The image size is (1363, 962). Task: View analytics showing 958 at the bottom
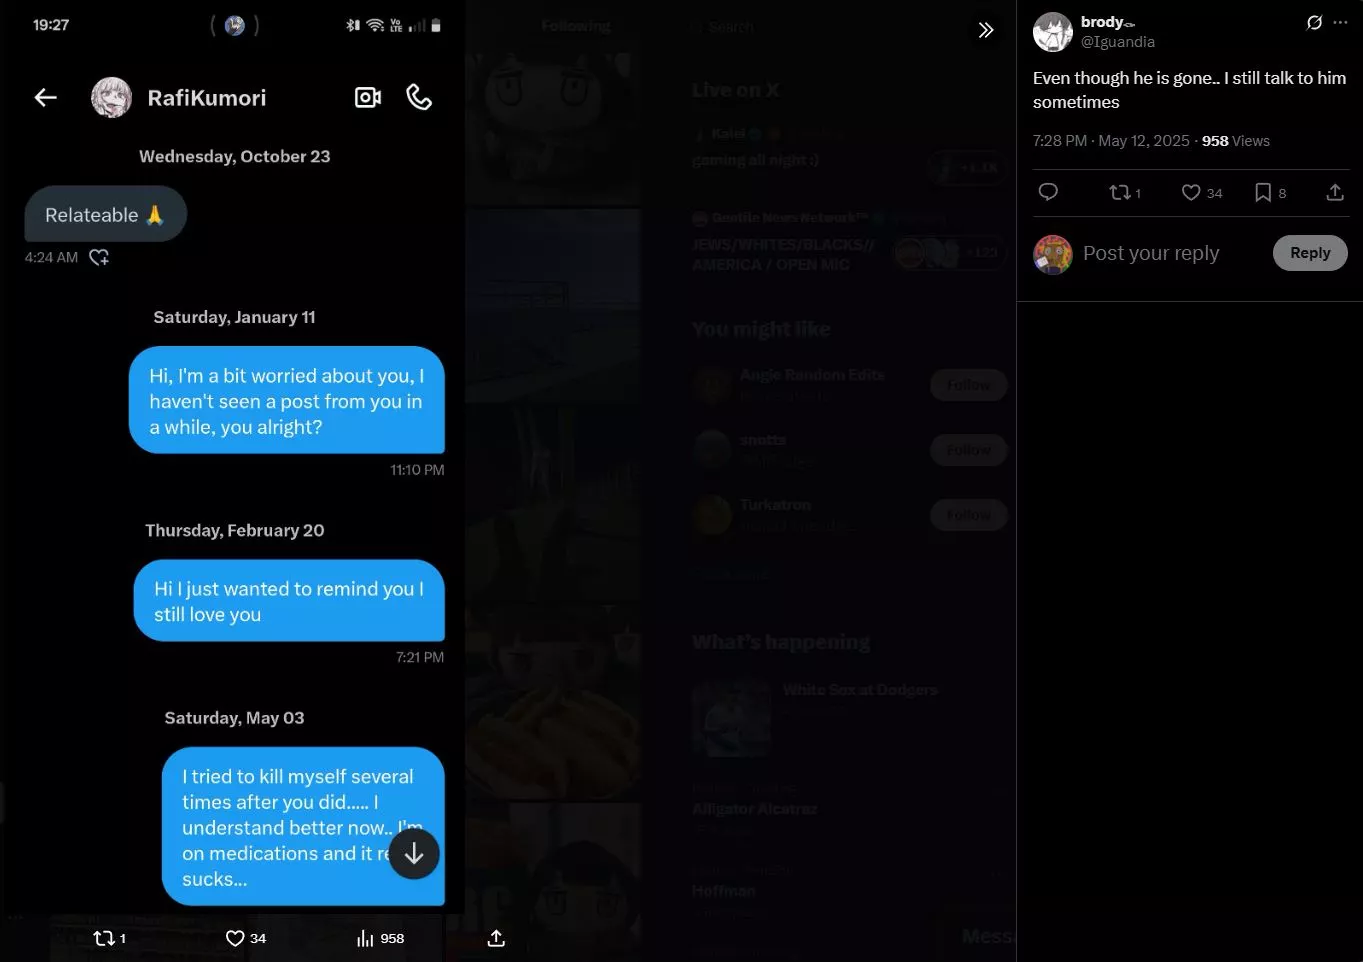[380, 938]
